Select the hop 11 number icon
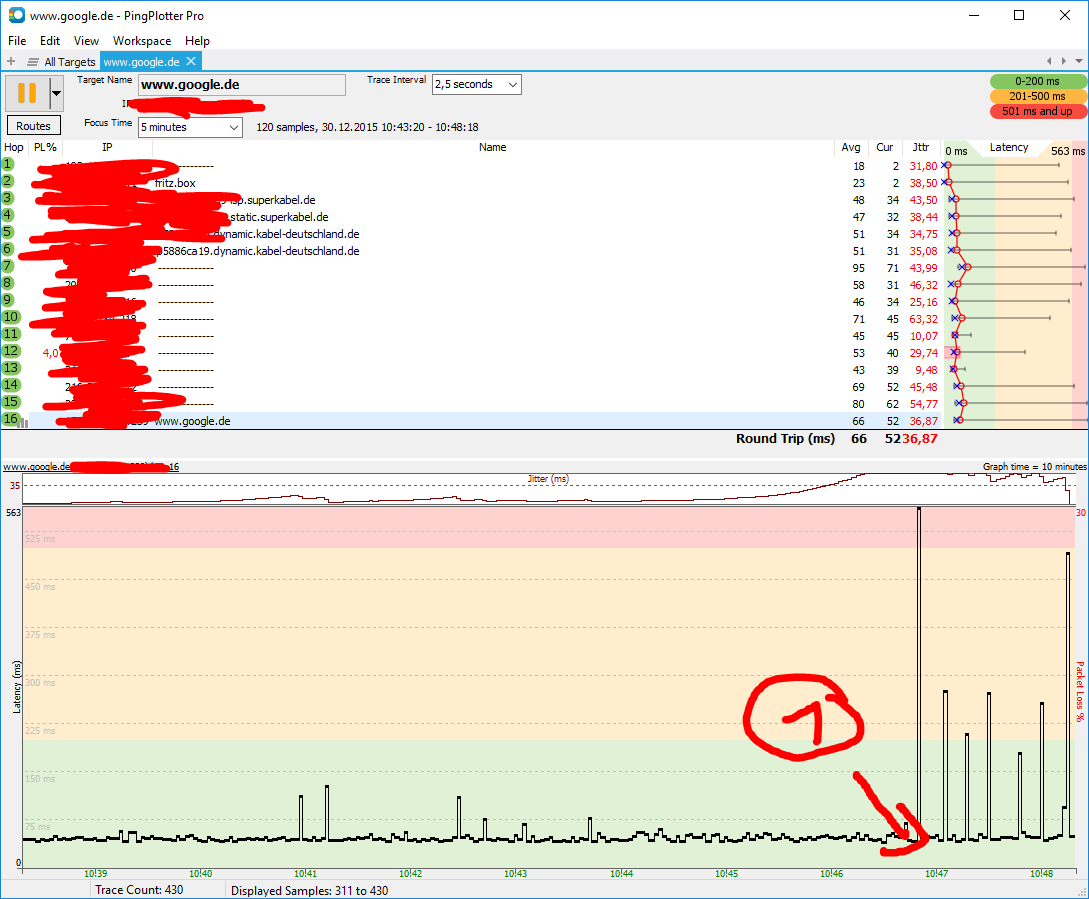 [x=10, y=334]
